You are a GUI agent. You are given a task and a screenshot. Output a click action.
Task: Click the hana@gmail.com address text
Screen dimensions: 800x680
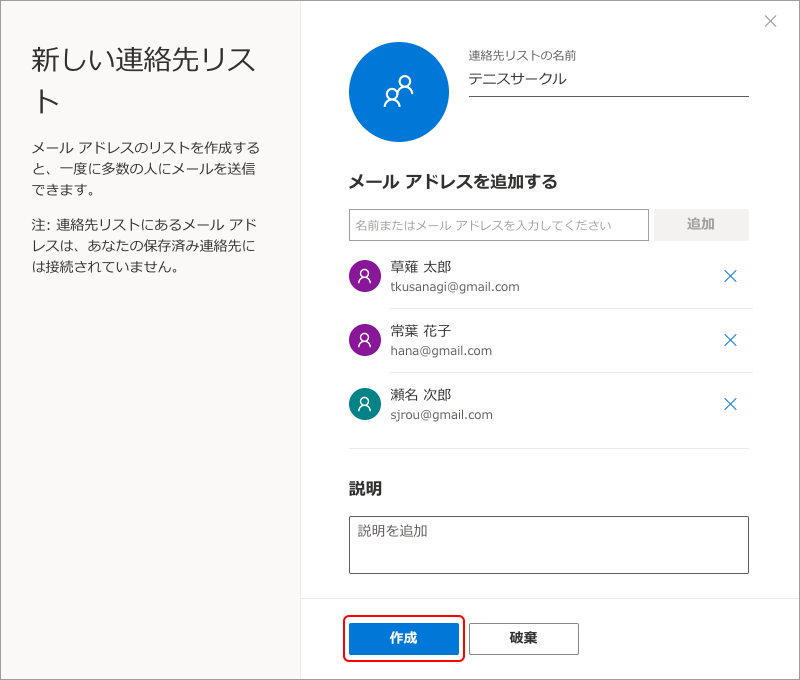tap(441, 351)
